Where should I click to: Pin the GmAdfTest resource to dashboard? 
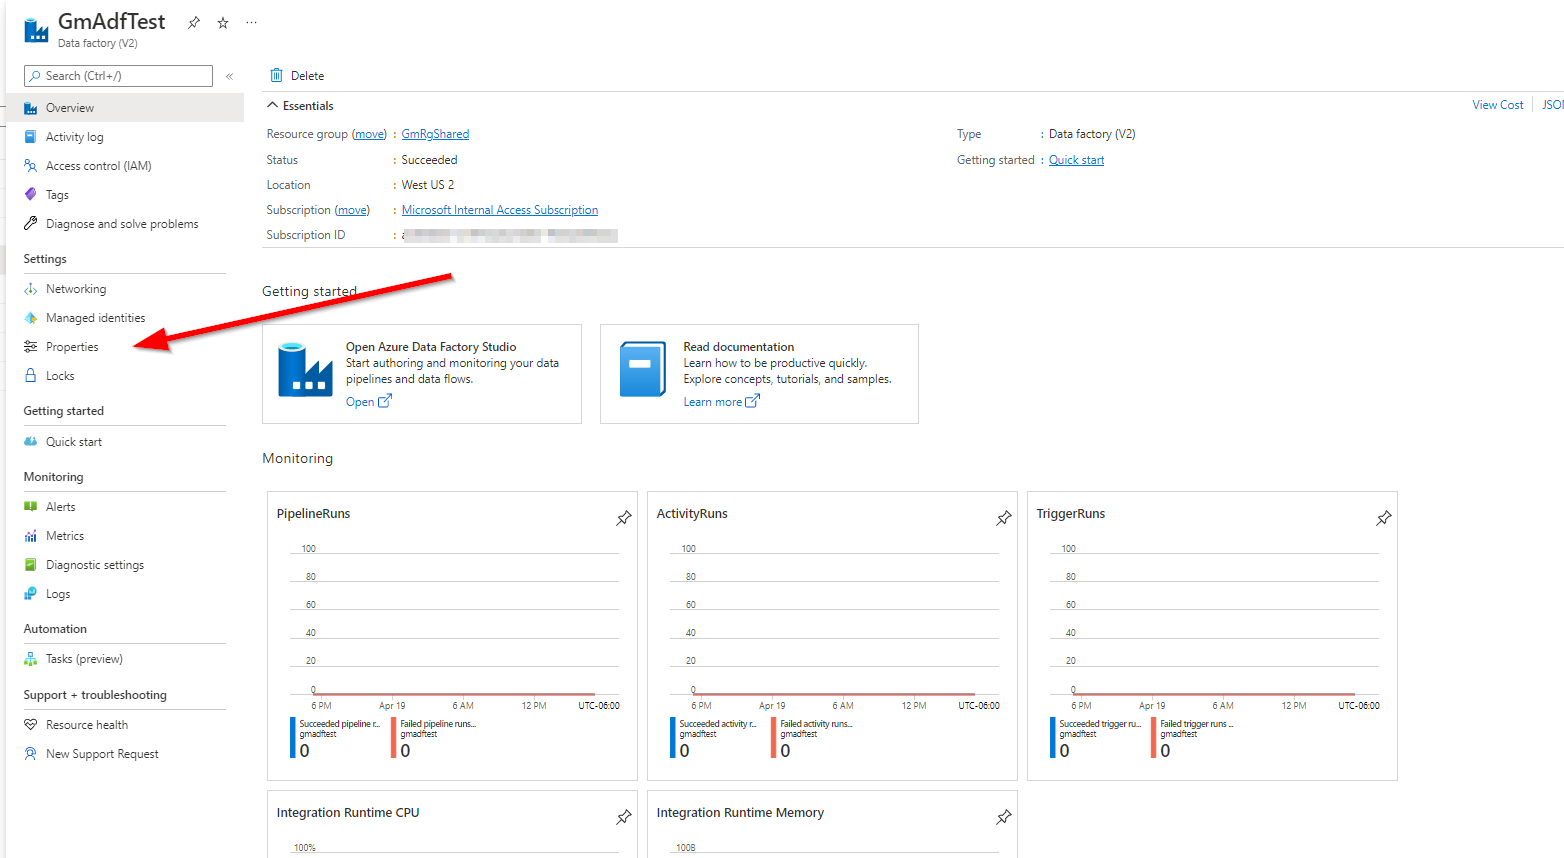194,22
